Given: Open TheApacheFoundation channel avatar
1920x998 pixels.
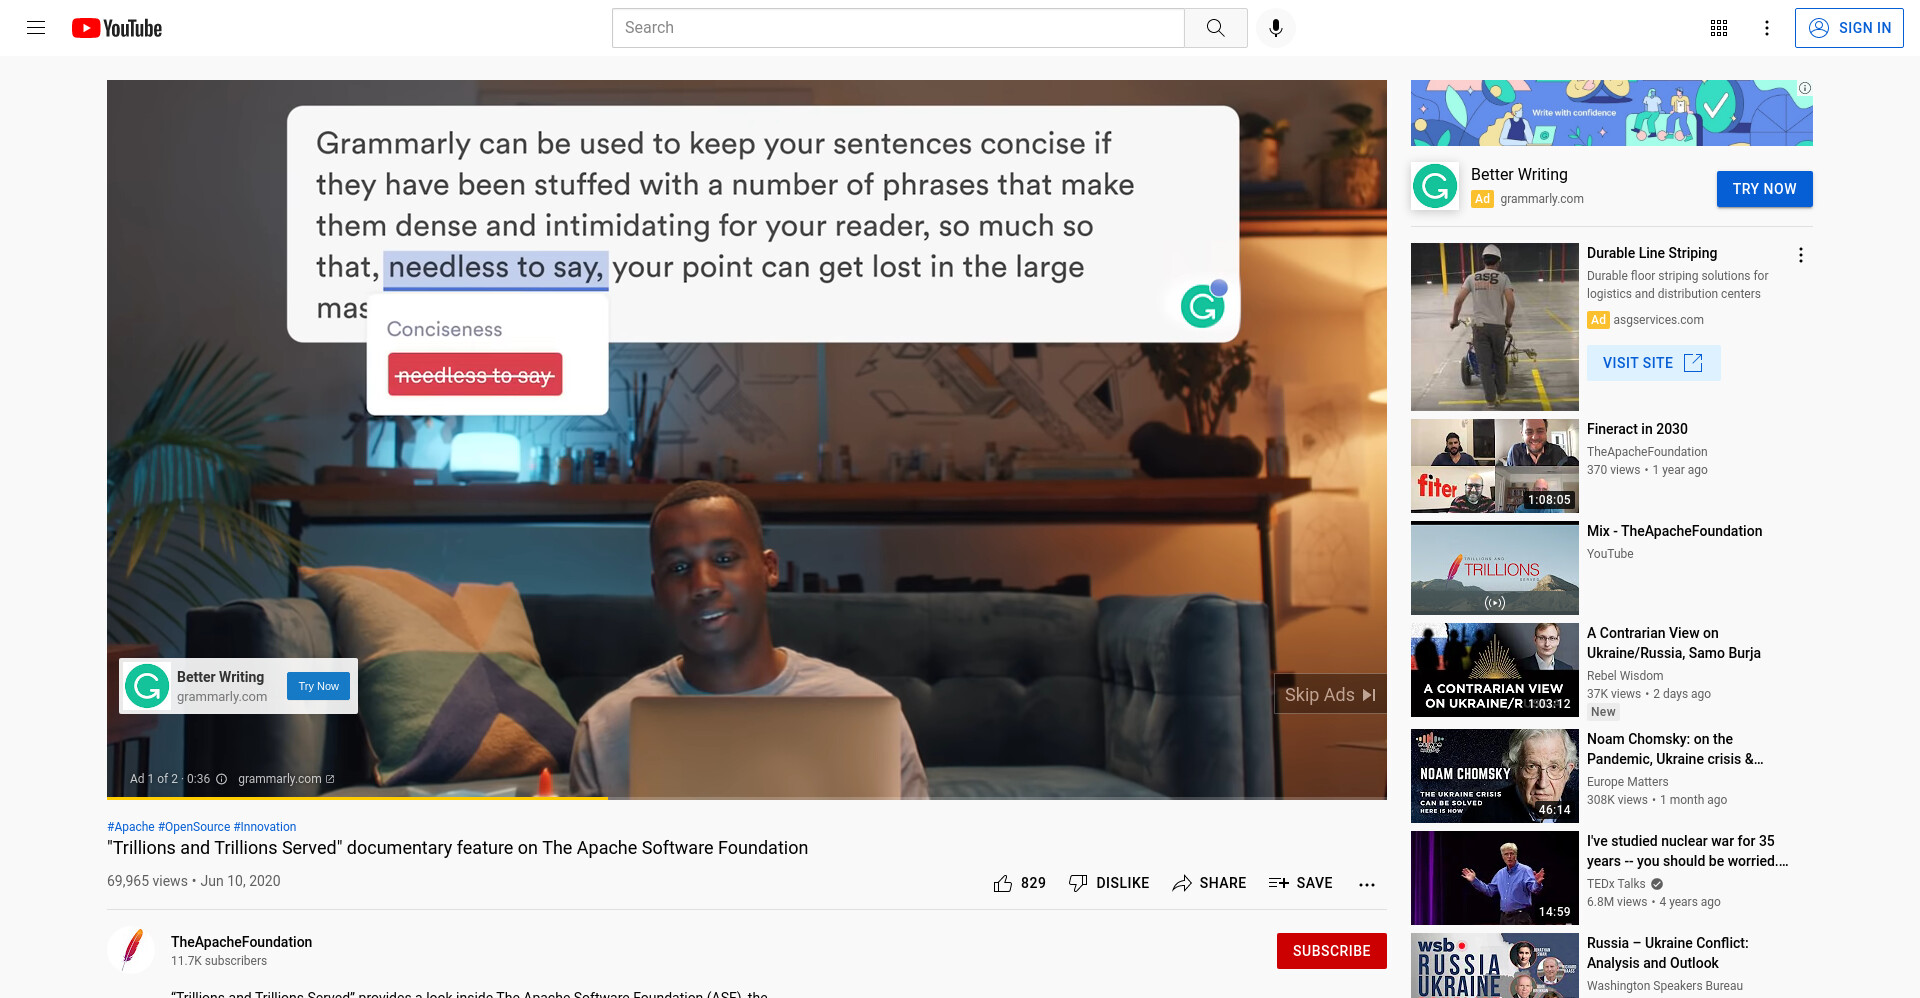Looking at the screenshot, I should tap(131, 950).
